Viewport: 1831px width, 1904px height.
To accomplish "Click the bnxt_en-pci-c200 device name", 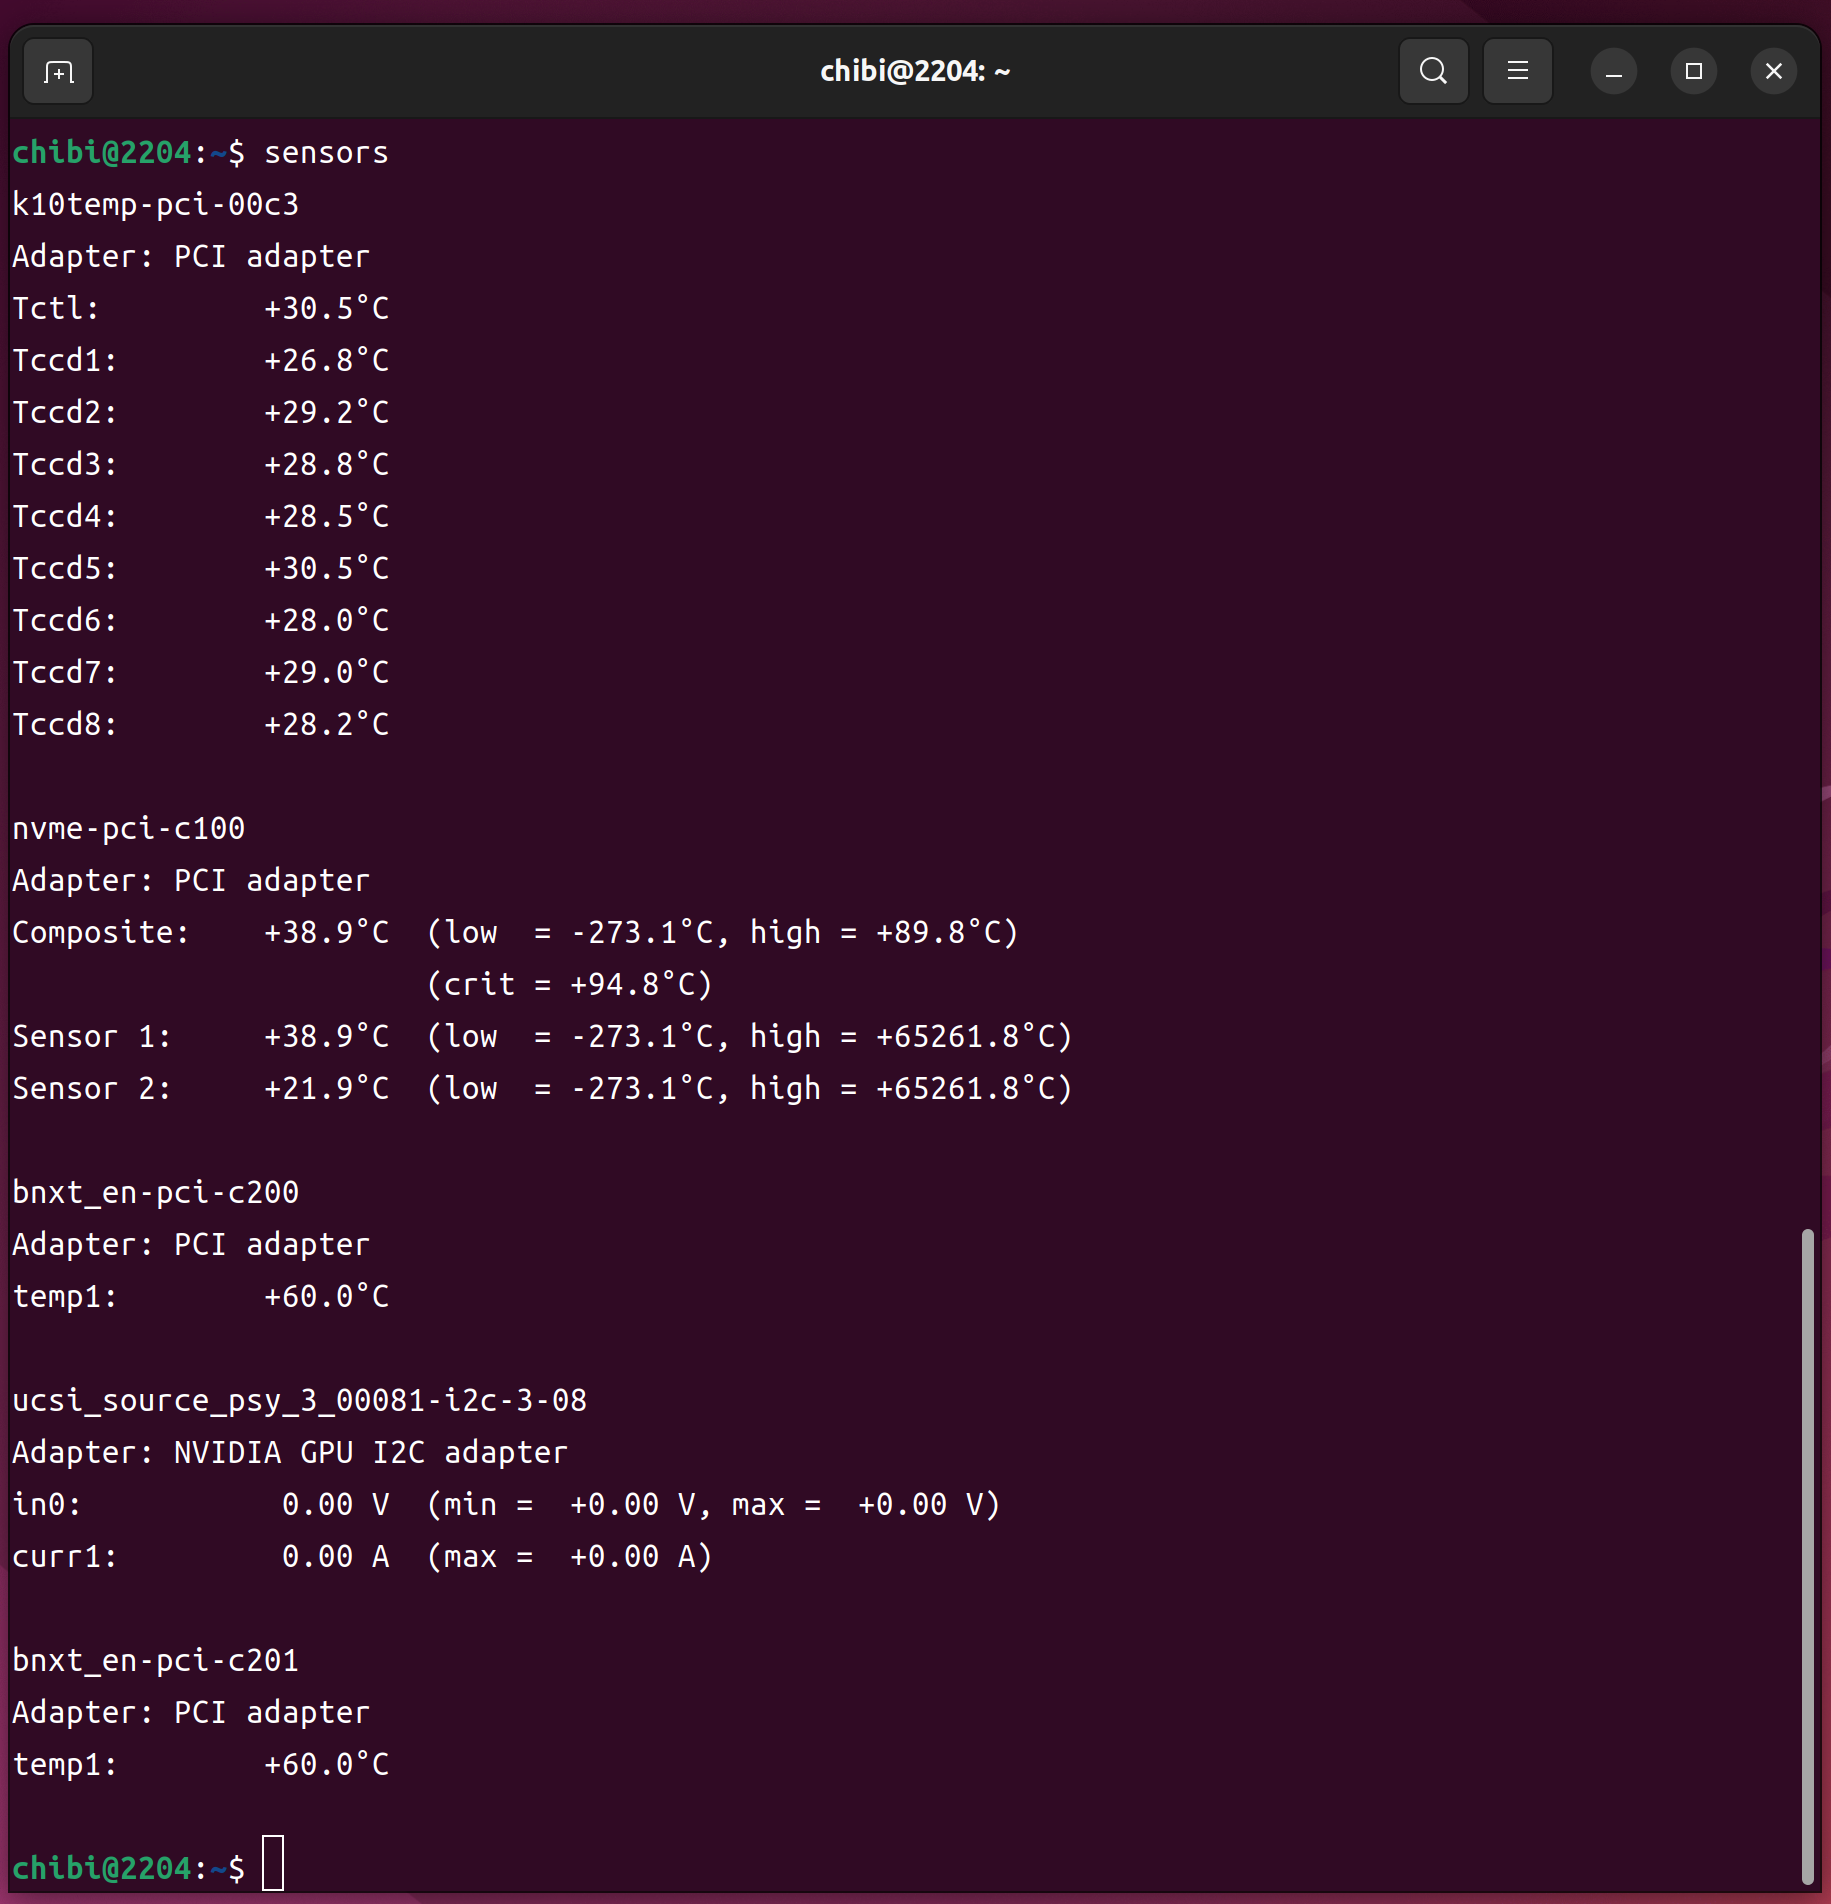I will pyautogui.click(x=155, y=1193).
